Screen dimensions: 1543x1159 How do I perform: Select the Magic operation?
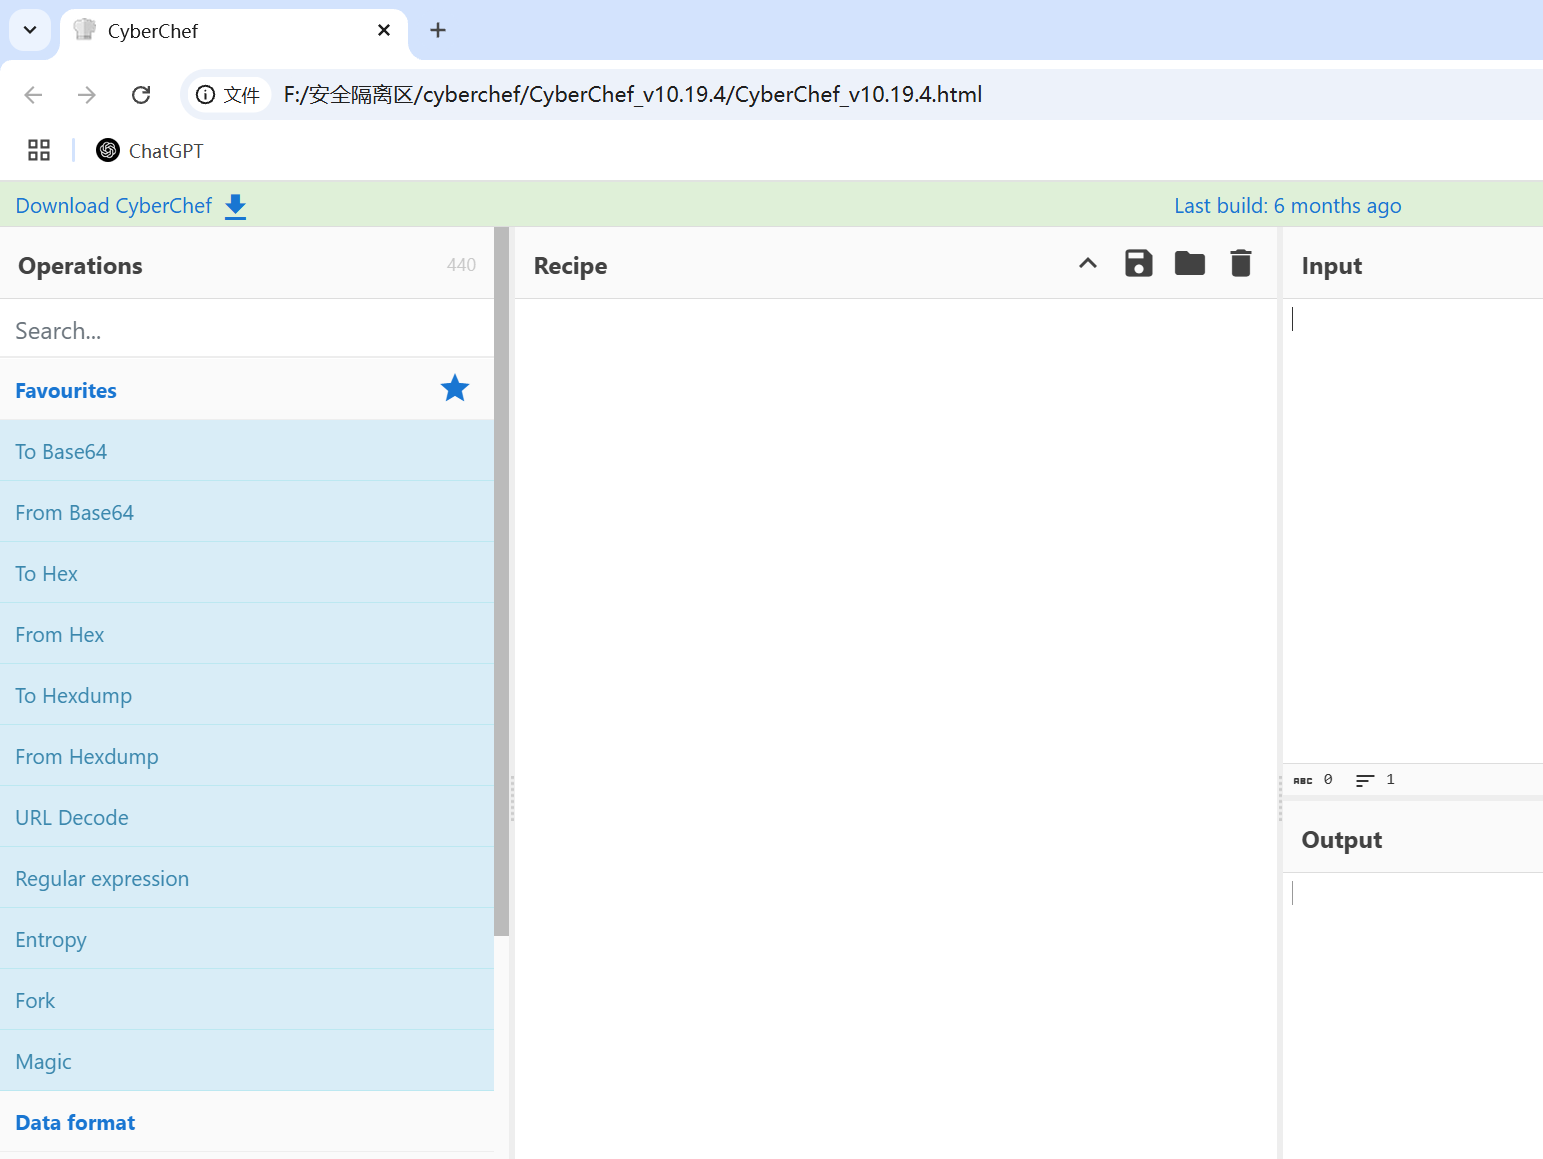[247, 1061]
